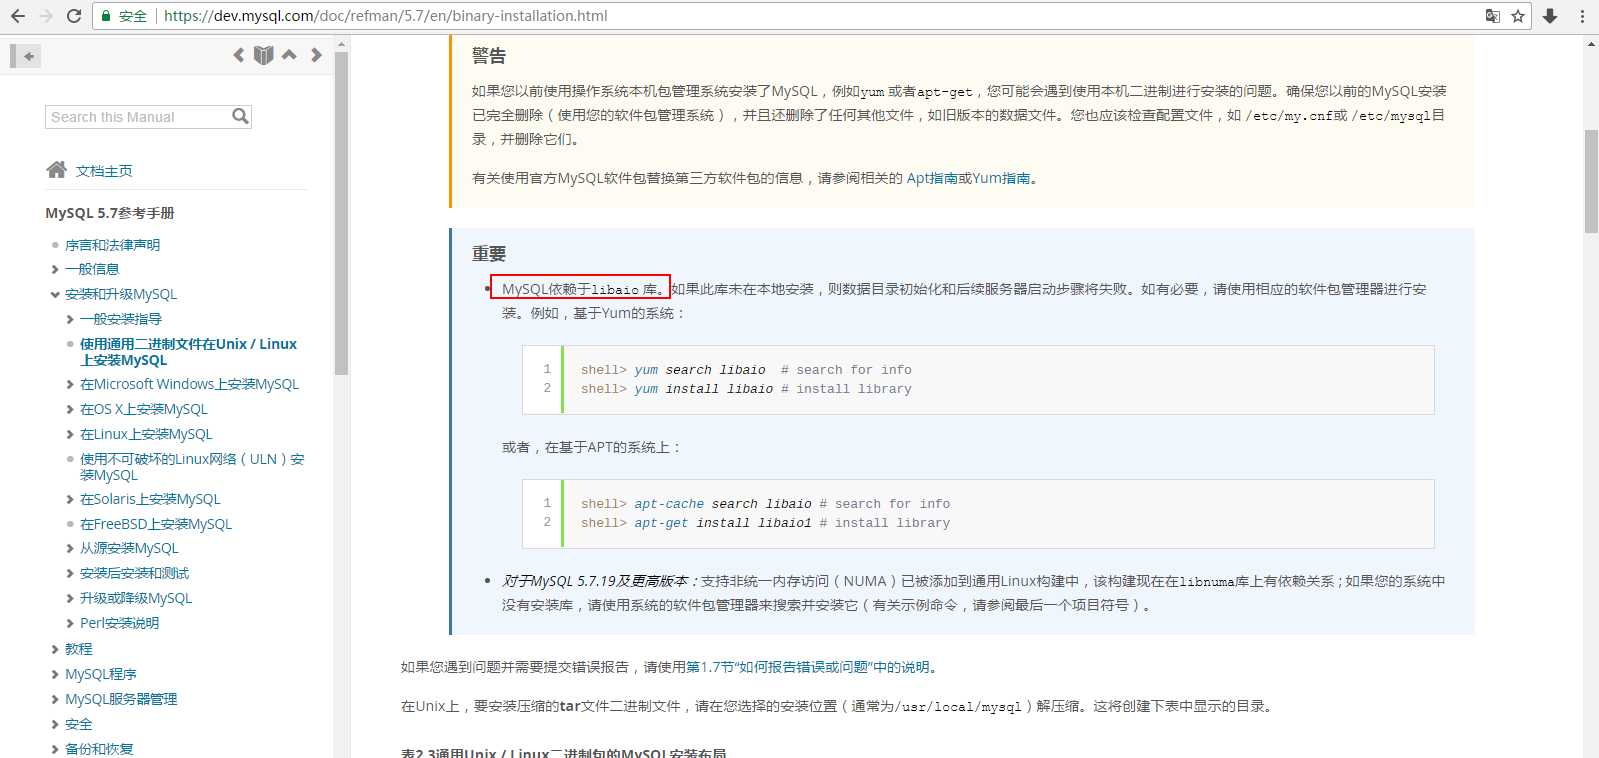1599x758 pixels.
Task: Open 在FreeBSD上安装MySQL entry
Action: [x=156, y=524]
